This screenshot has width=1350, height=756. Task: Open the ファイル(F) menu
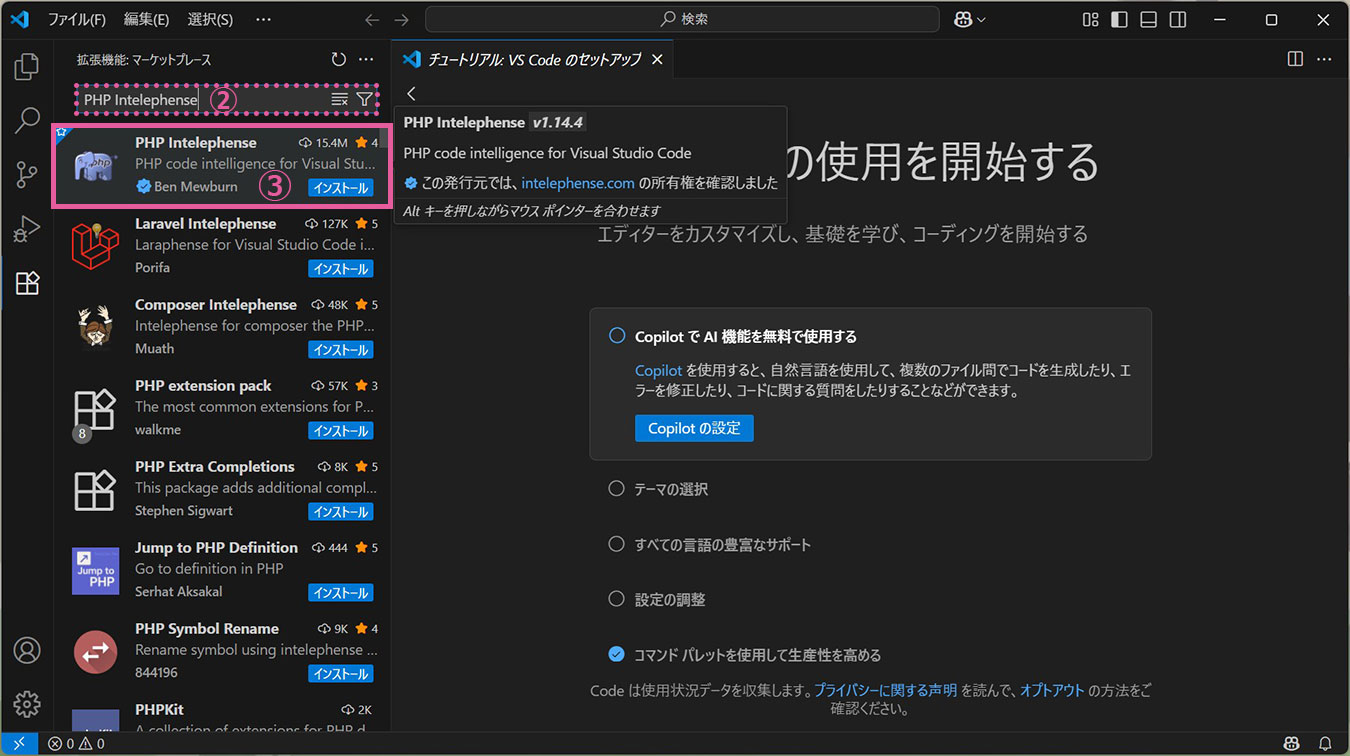(77, 20)
